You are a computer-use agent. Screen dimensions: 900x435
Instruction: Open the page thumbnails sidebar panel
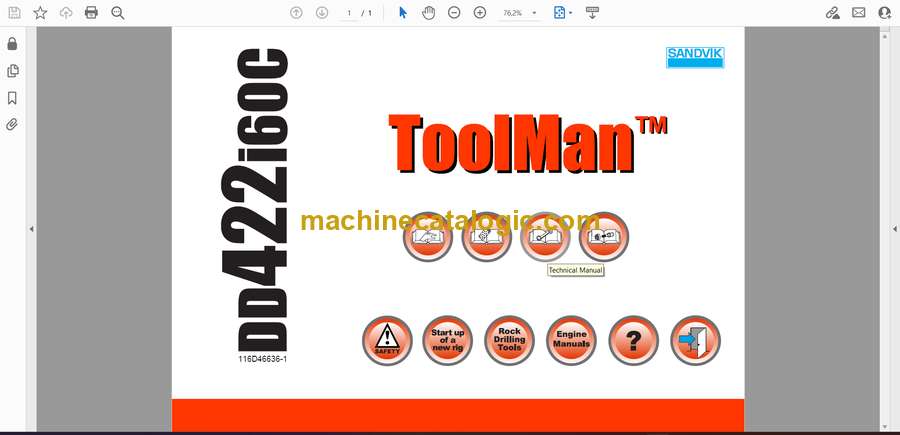tap(12, 71)
